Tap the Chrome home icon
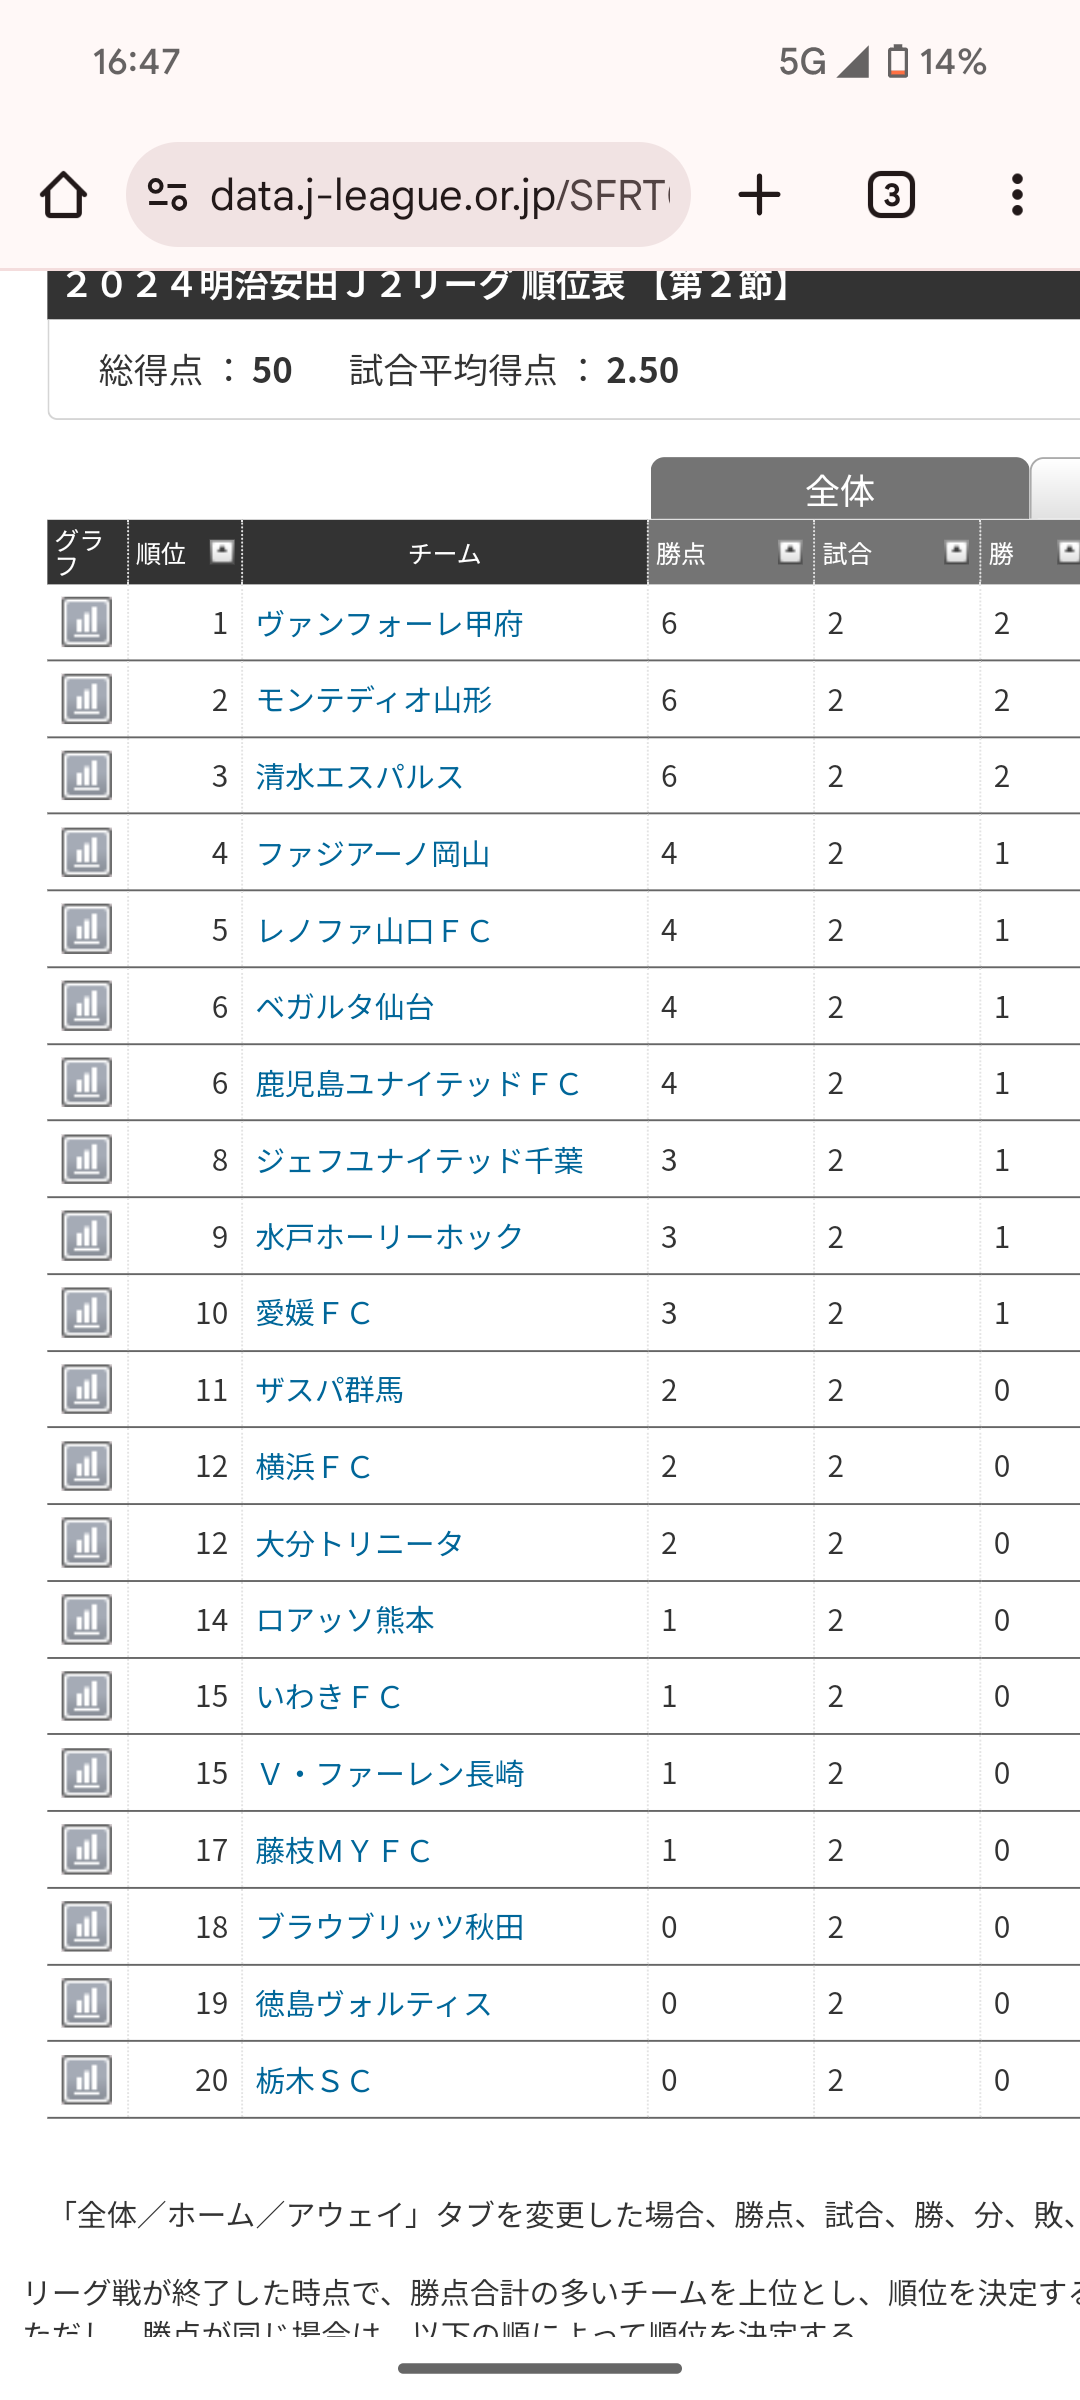Viewport: 1080px width, 2400px height. pos(63,195)
